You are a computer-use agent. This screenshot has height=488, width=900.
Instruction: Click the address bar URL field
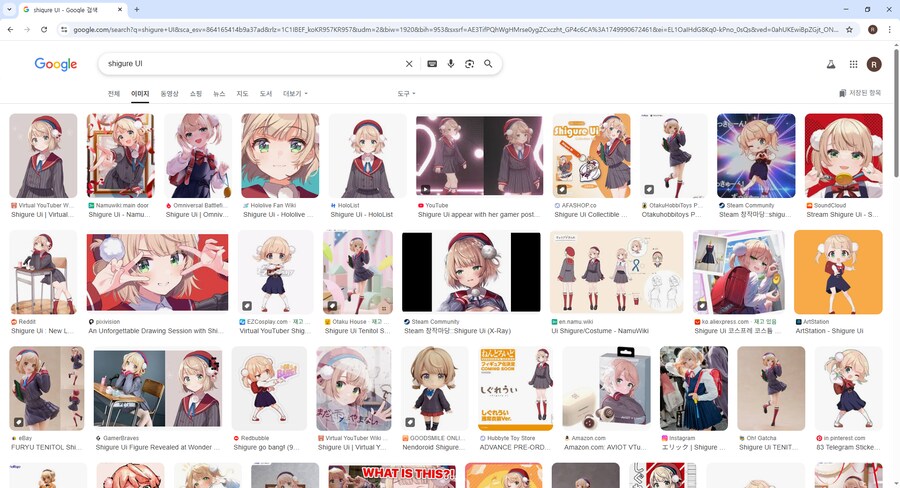pyautogui.click(x=455, y=29)
